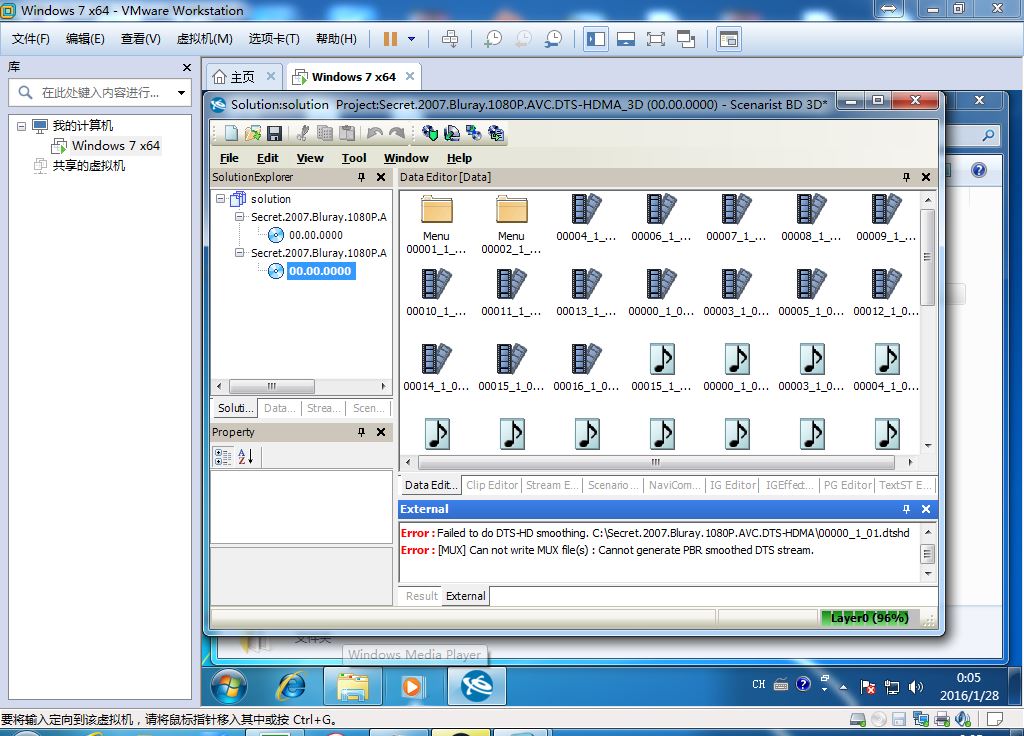
Task: Click the Layer0 (96%) progress indicator
Action: [869, 618]
